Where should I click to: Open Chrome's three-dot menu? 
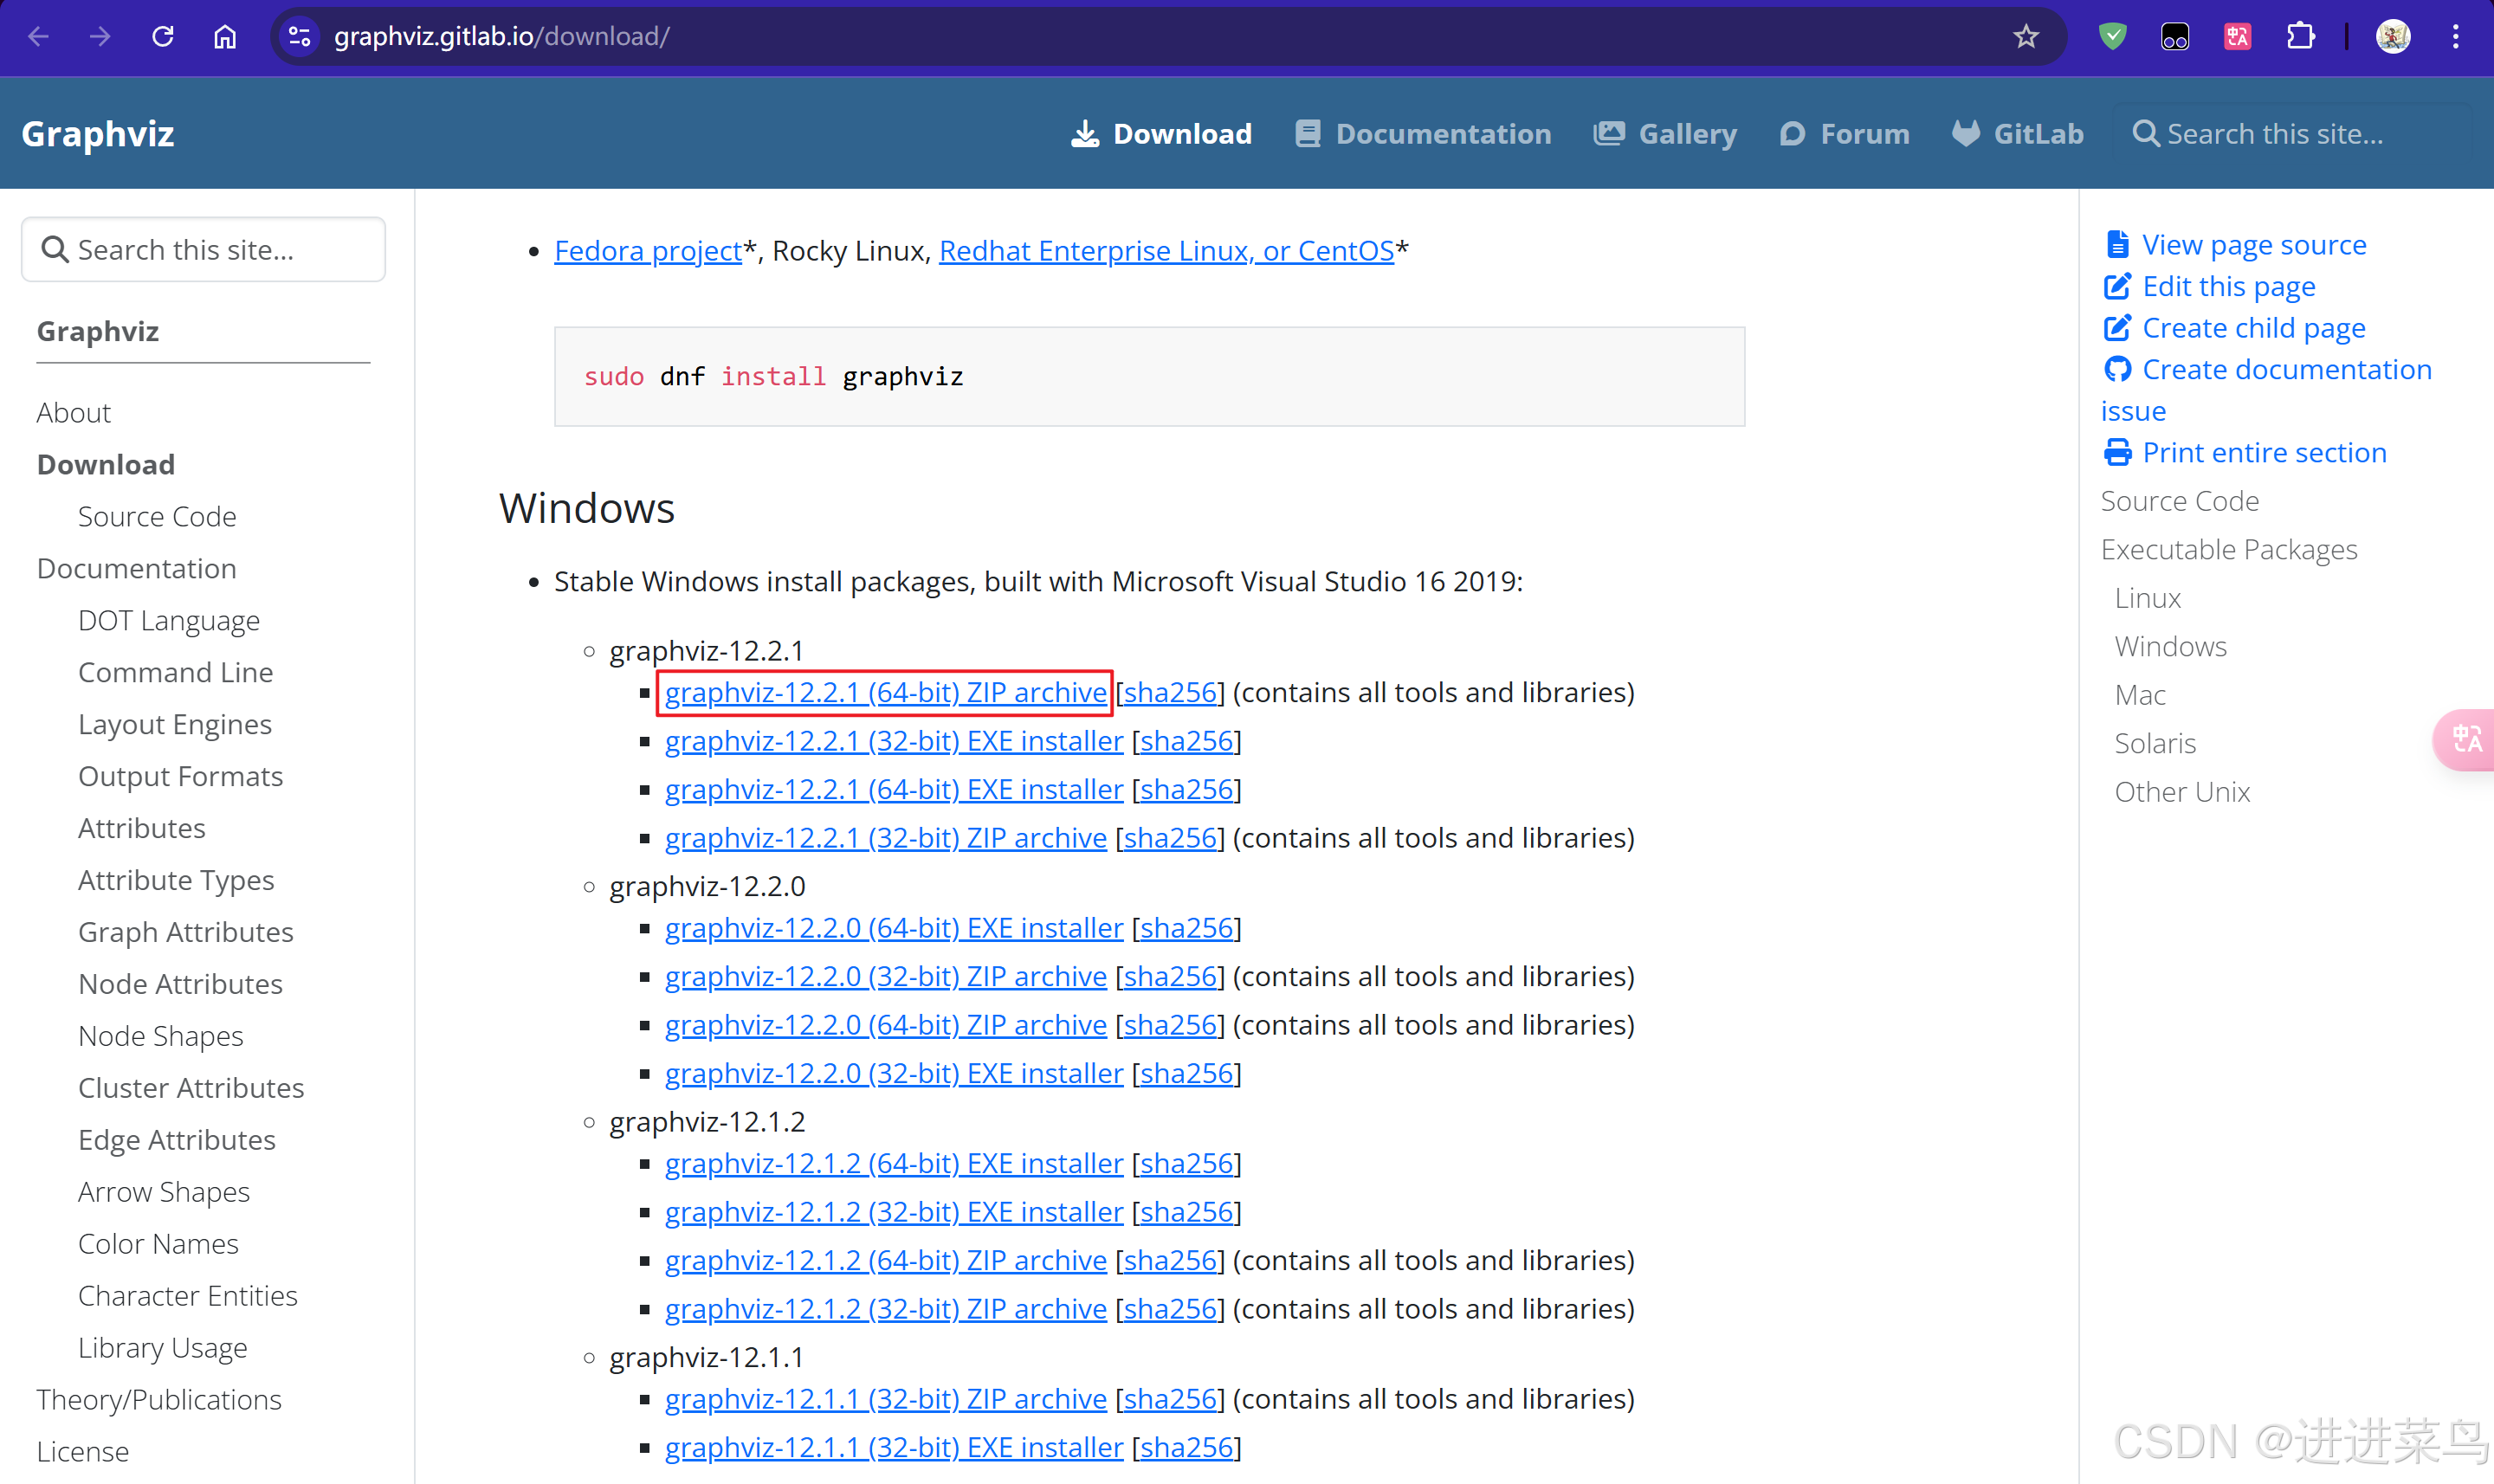[2455, 37]
